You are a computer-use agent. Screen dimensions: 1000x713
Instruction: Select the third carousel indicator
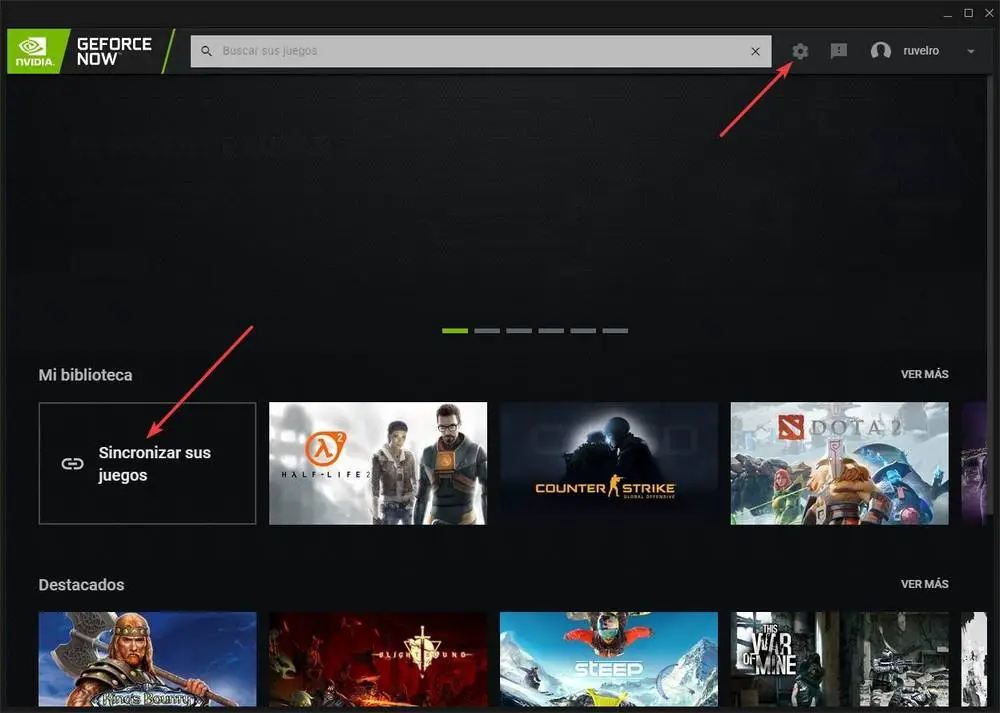point(519,330)
